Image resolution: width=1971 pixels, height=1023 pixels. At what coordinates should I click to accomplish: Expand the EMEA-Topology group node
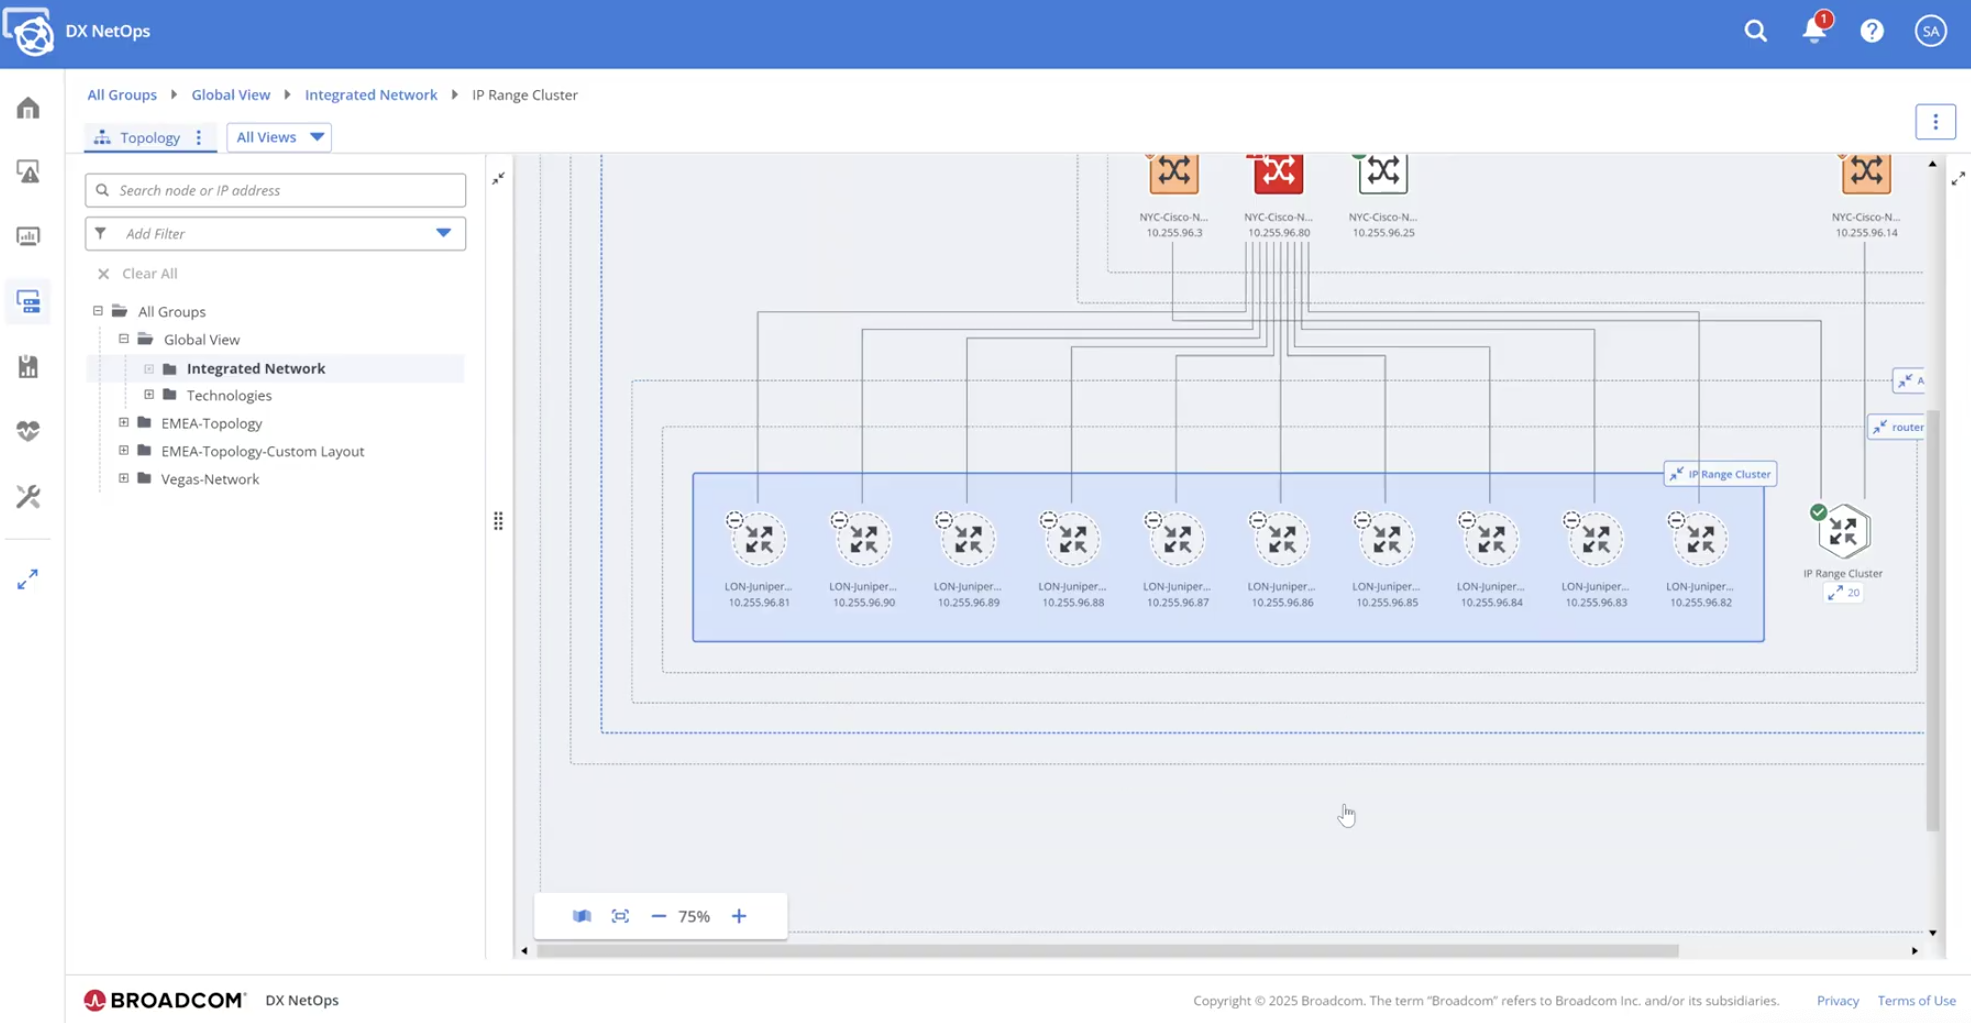click(124, 422)
